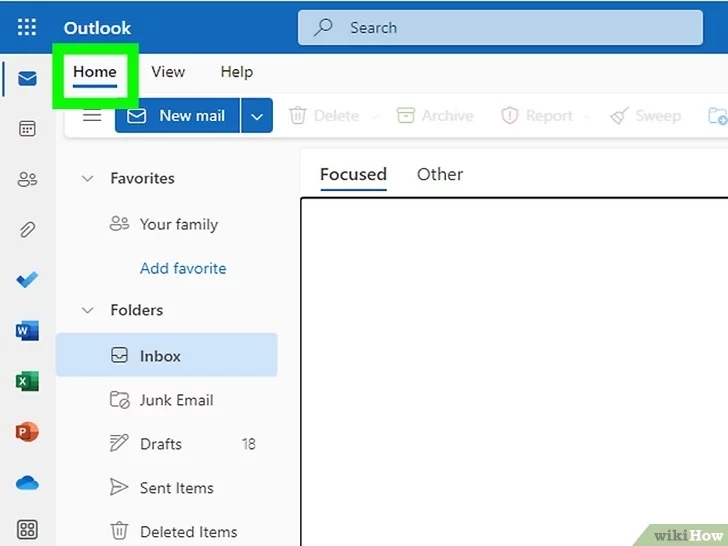This screenshot has width=728, height=546.
Task: Open the Drafts folder
Action: (x=167, y=444)
